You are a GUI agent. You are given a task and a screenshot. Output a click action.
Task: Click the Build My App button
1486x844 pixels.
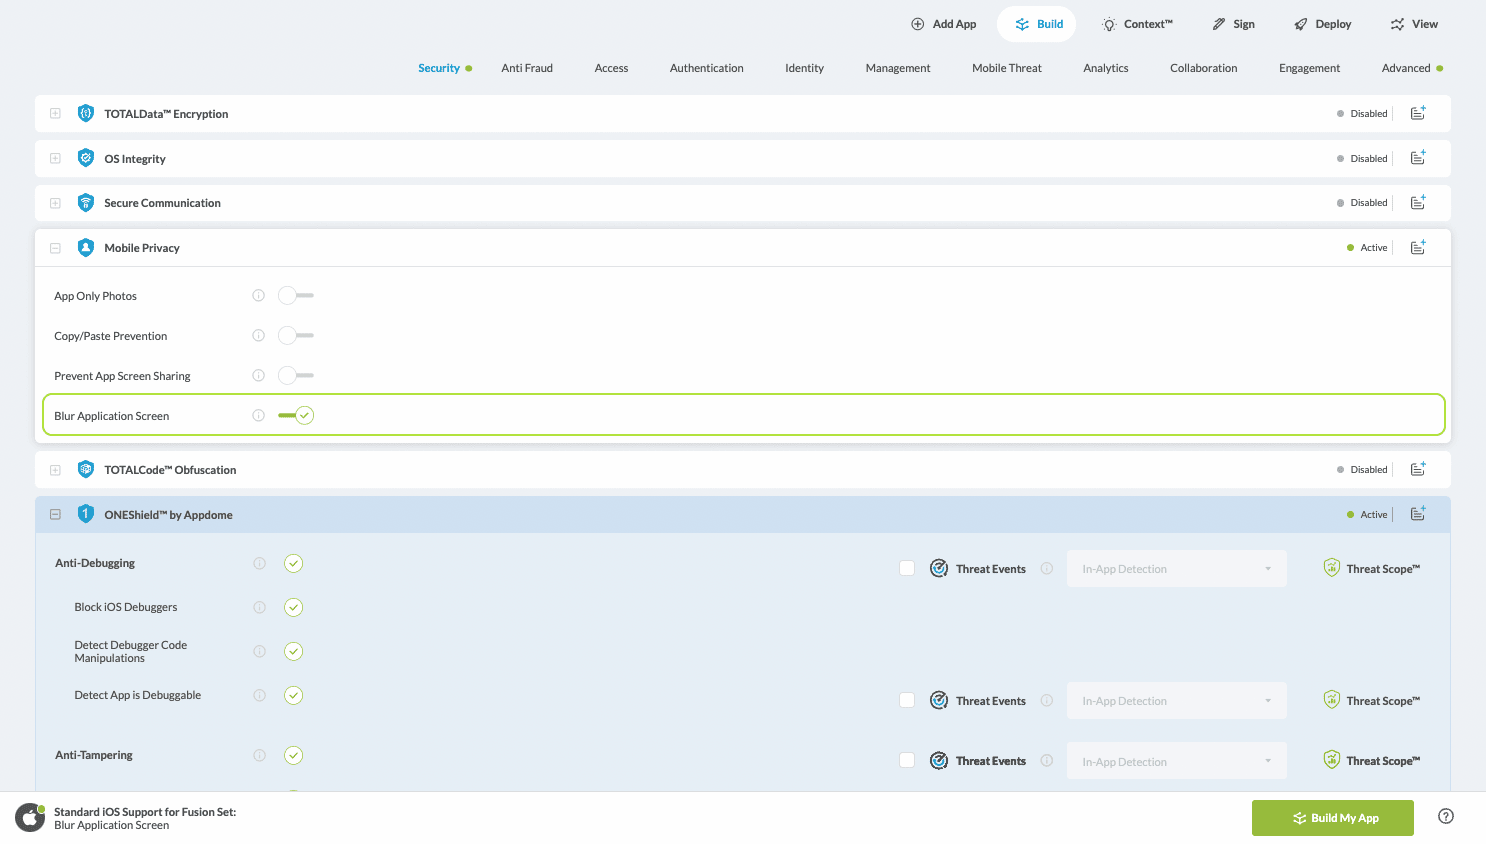1332,818
